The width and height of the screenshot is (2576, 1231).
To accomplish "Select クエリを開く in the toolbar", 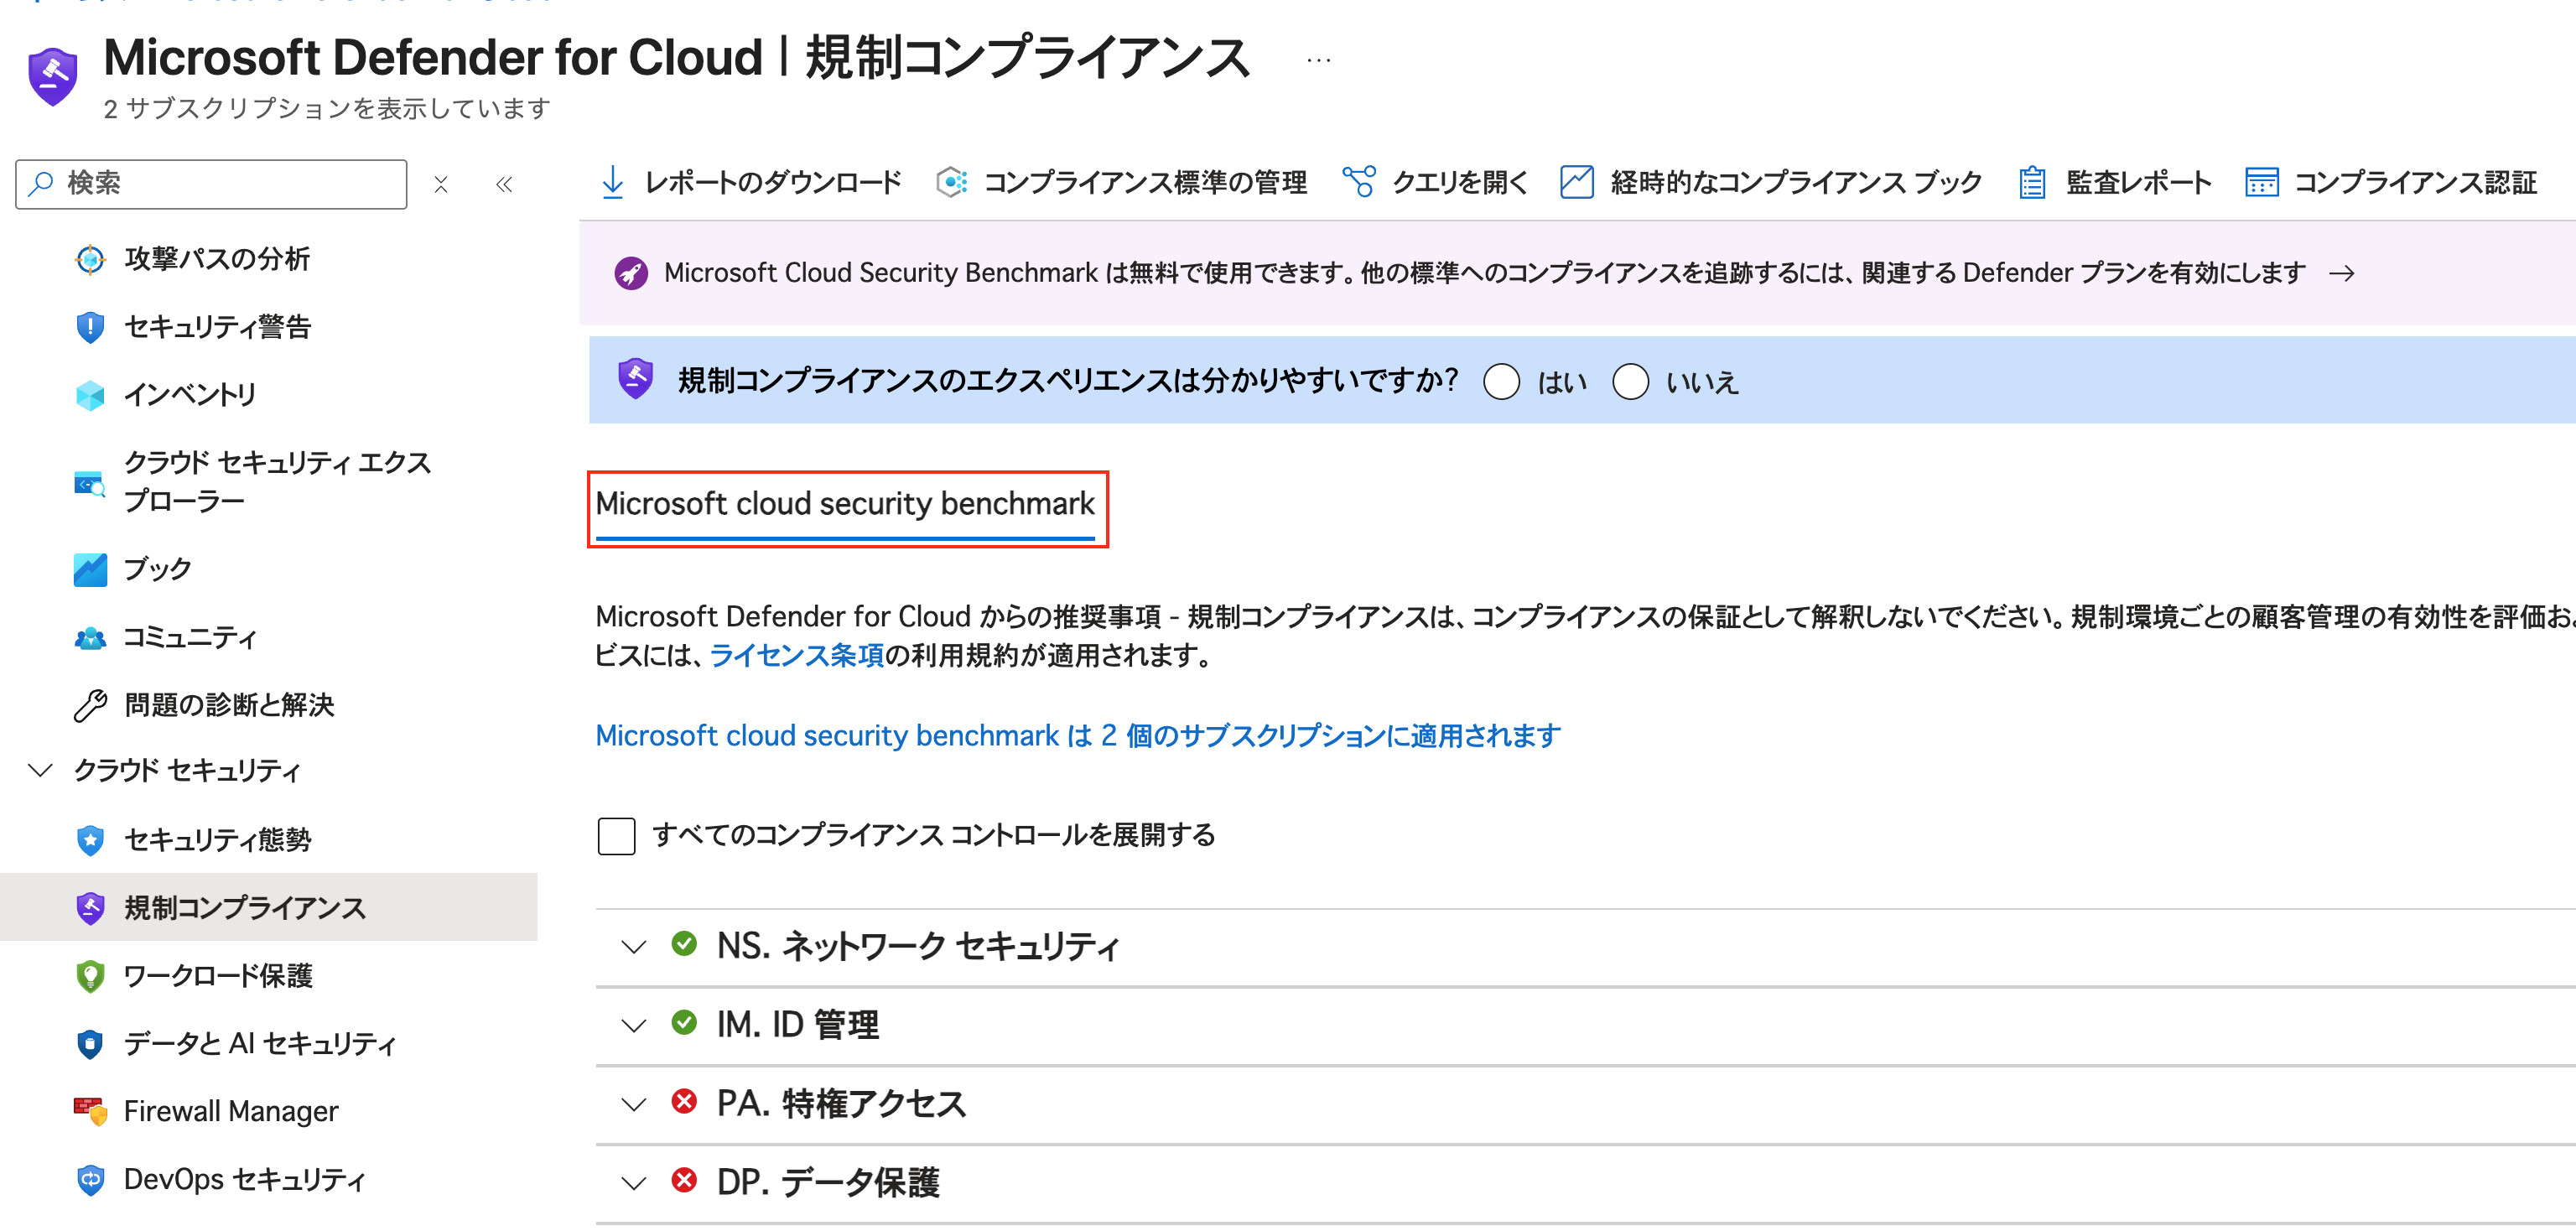I will (1460, 182).
